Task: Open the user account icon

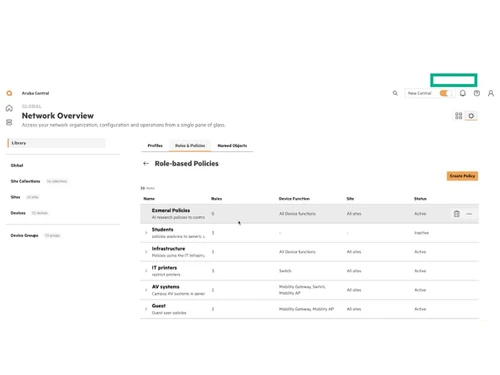Action: (491, 93)
